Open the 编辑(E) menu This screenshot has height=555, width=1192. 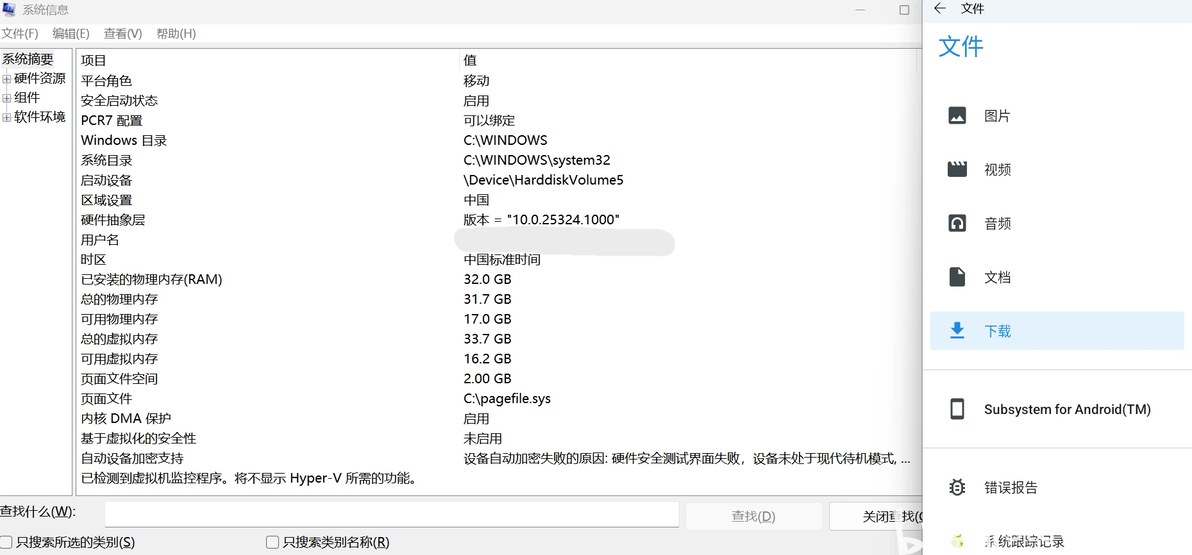[71, 33]
